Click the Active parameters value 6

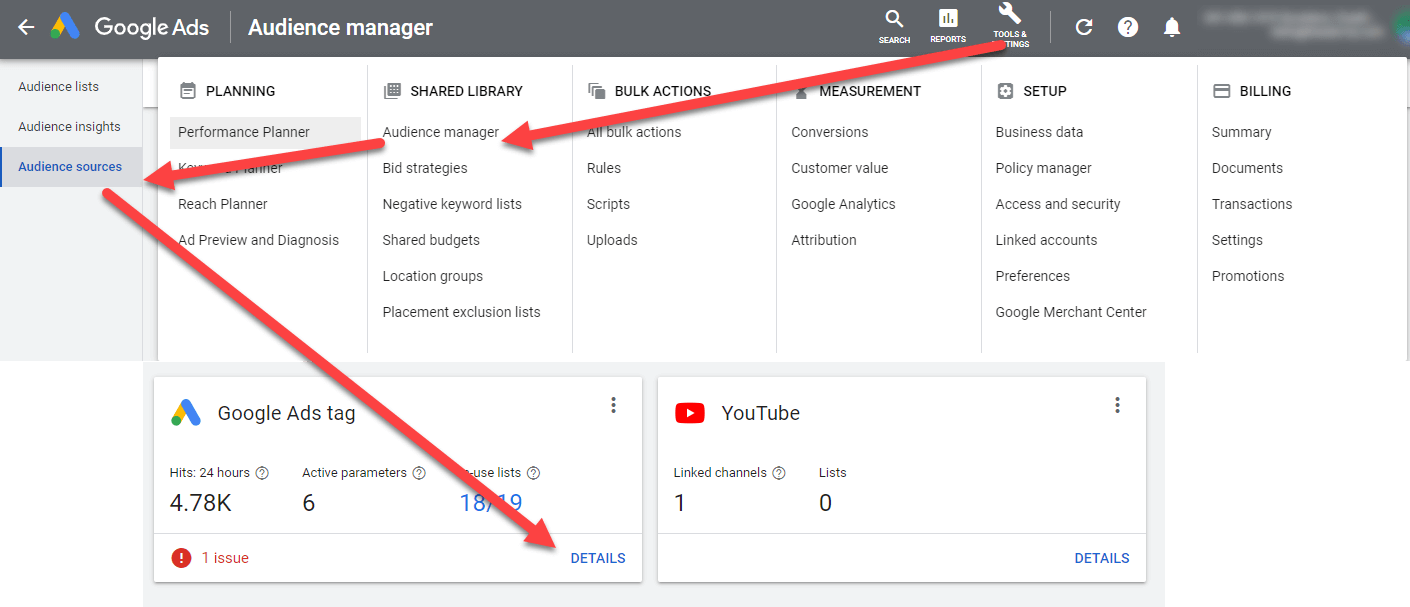click(x=309, y=502)
